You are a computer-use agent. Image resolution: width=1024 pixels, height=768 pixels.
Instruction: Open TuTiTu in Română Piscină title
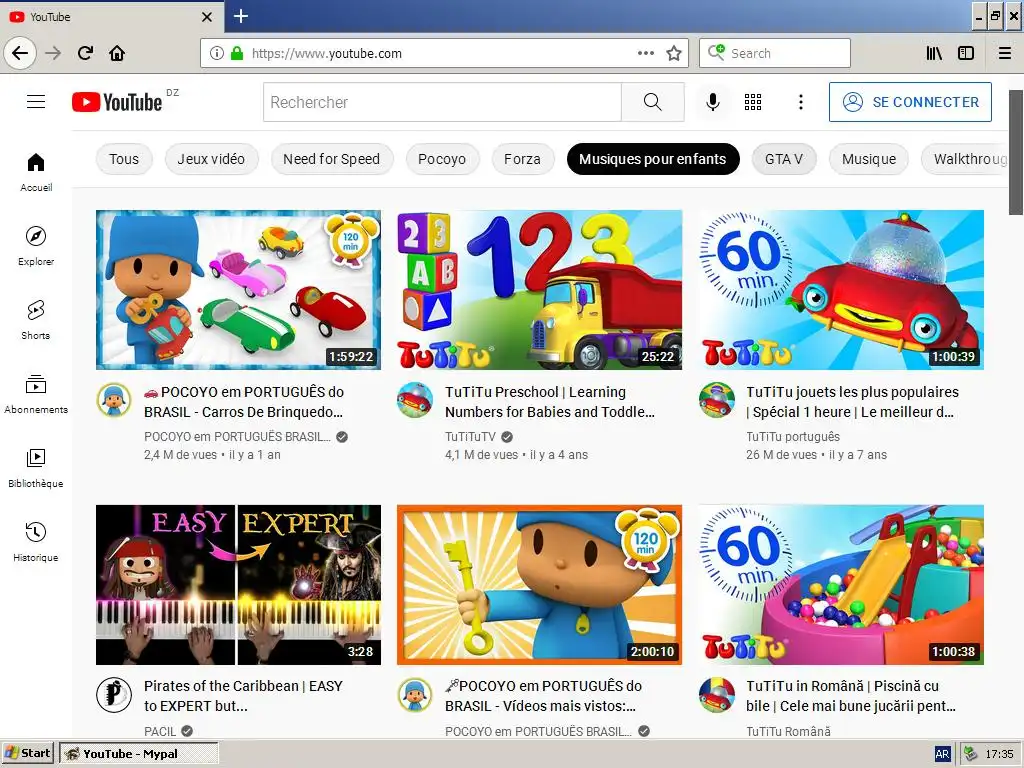(851, 696)
